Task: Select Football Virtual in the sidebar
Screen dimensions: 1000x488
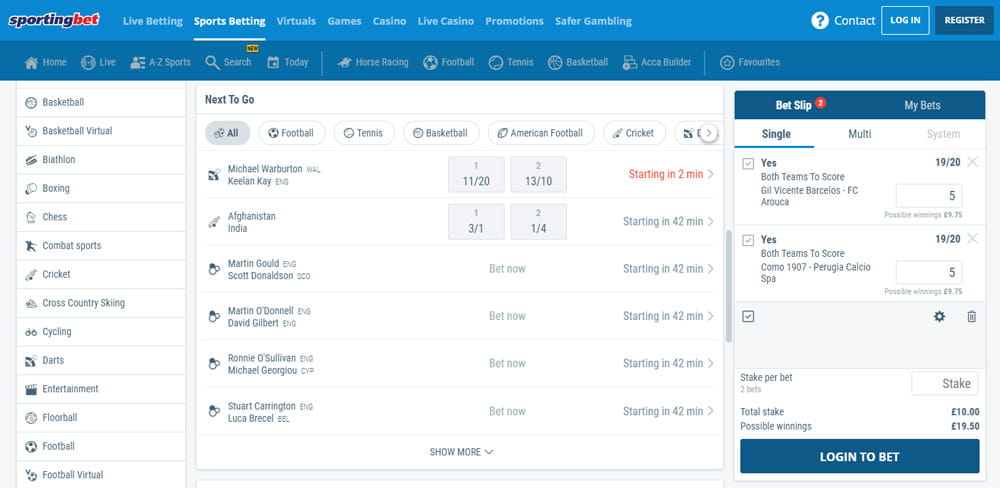Action: tap(101, 475)
